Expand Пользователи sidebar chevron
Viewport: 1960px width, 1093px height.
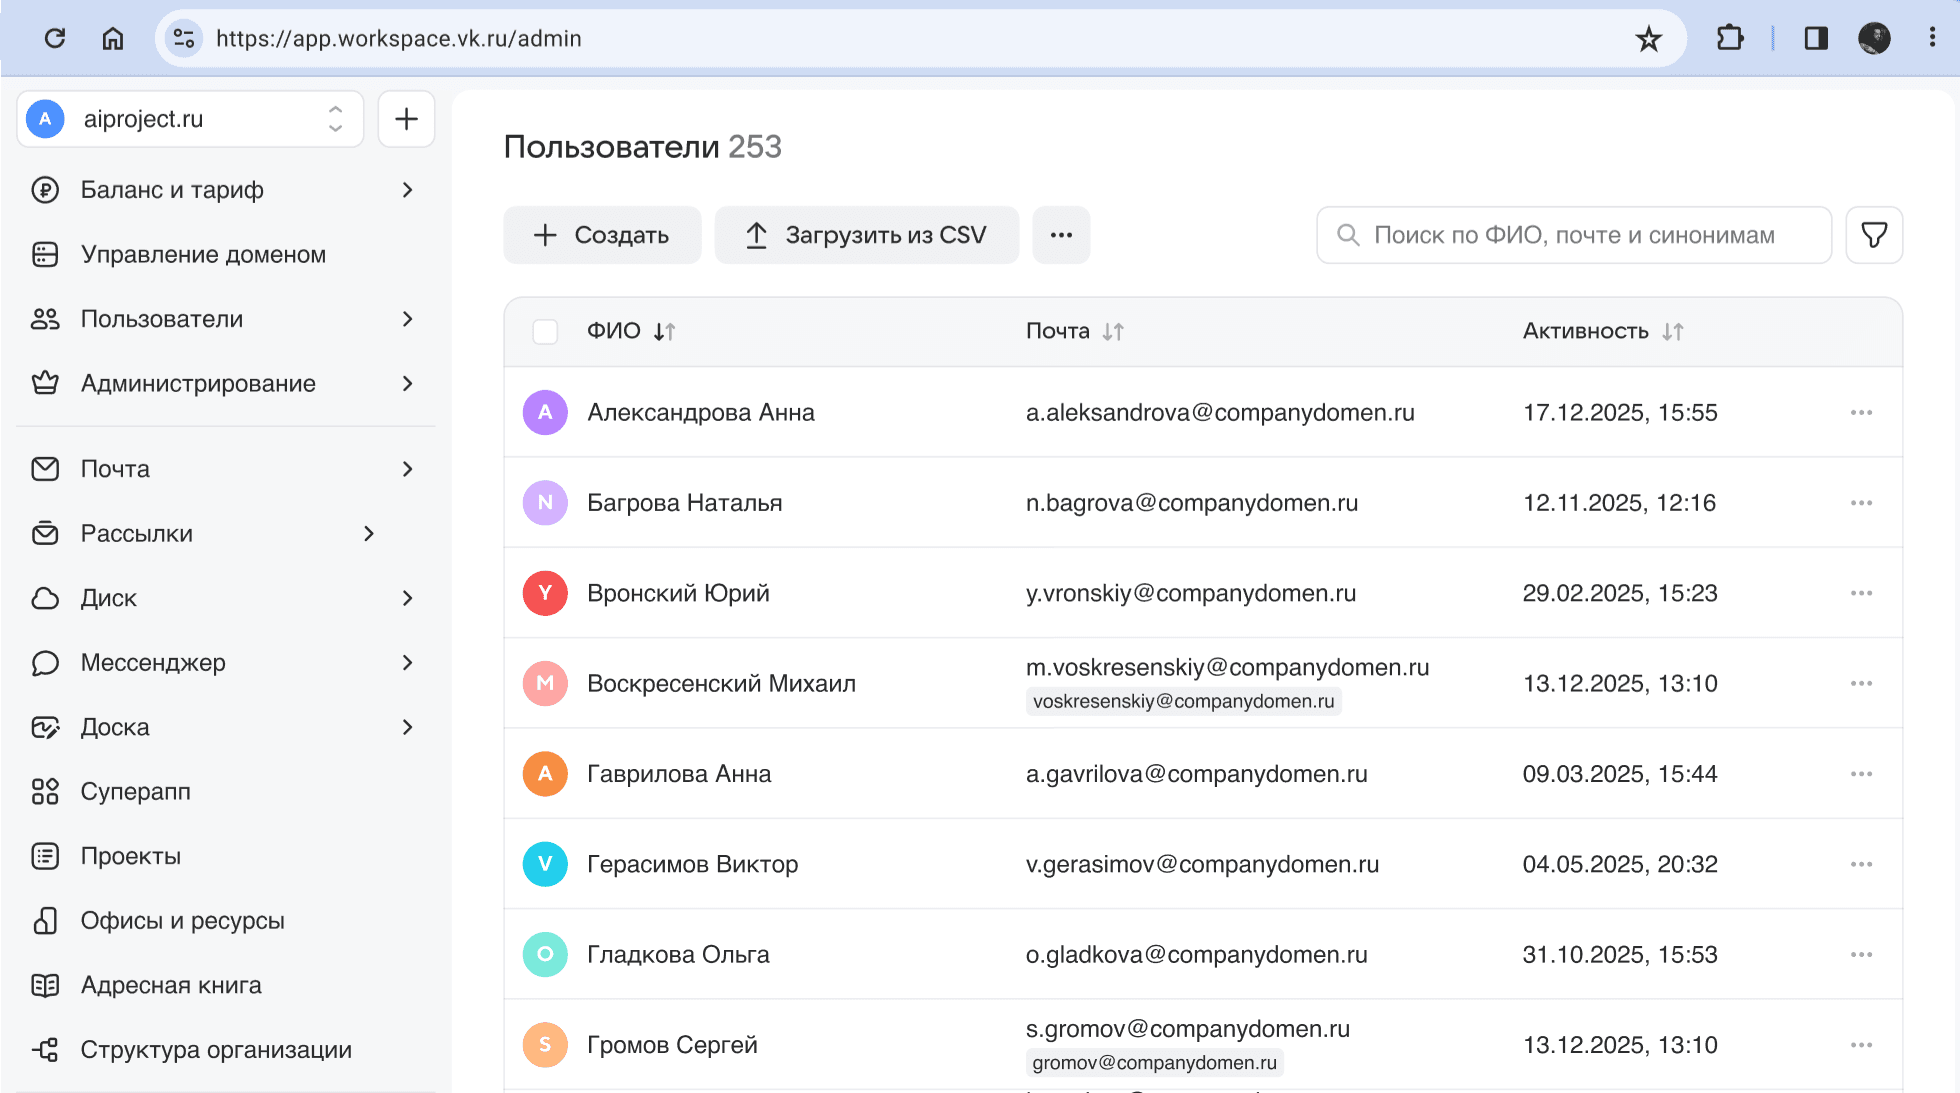[407, 319]
